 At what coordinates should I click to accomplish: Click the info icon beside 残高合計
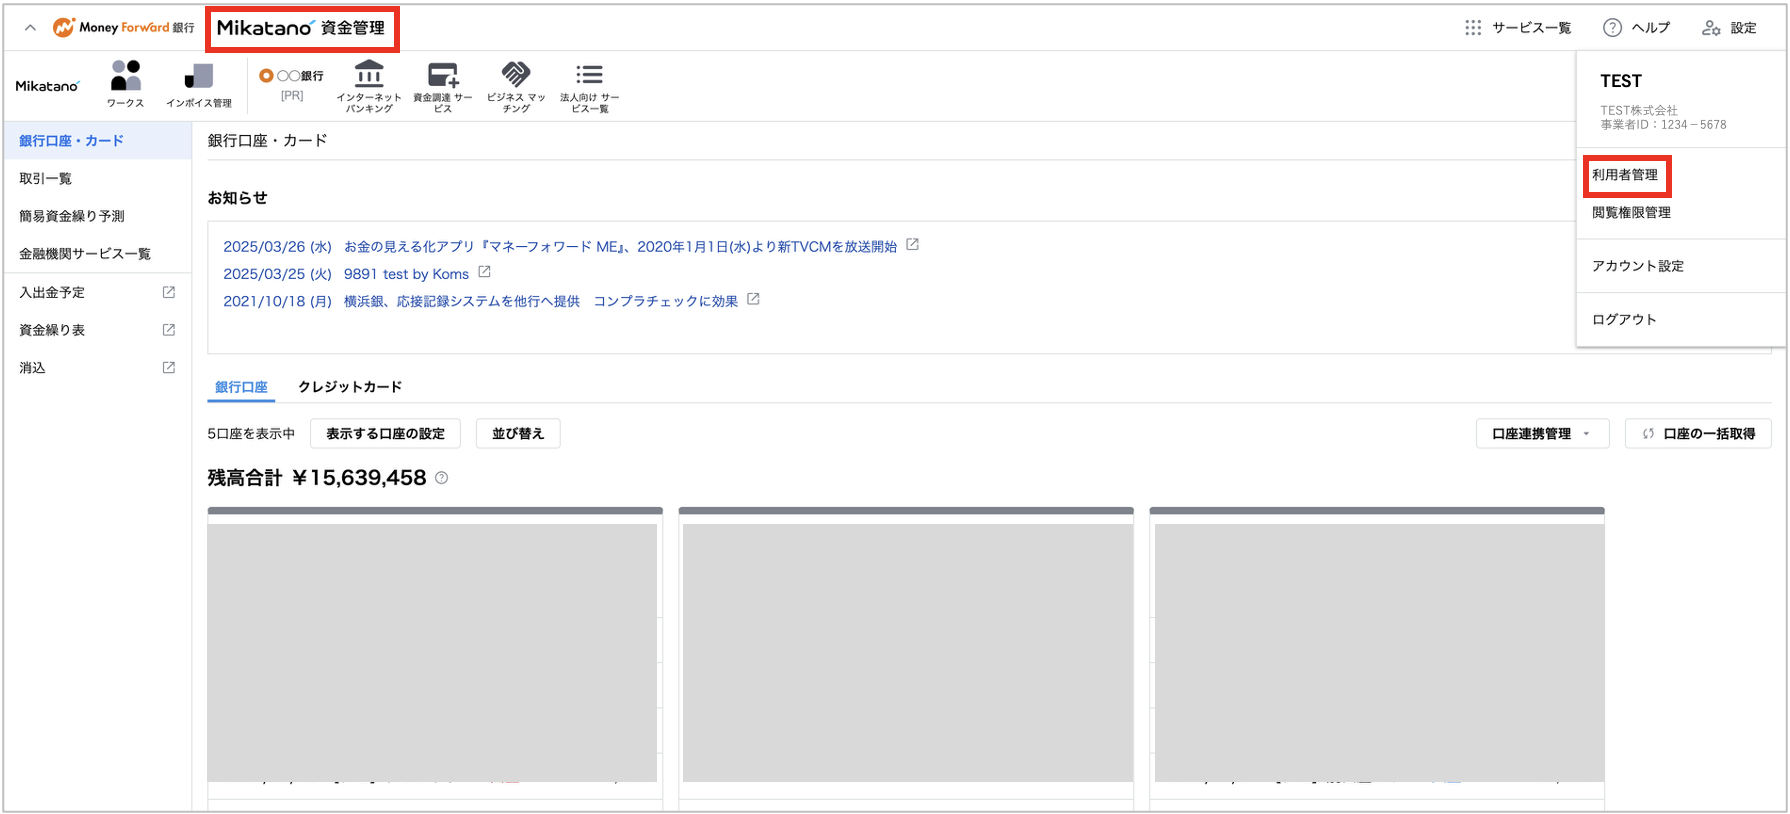(x=441, y=478)
